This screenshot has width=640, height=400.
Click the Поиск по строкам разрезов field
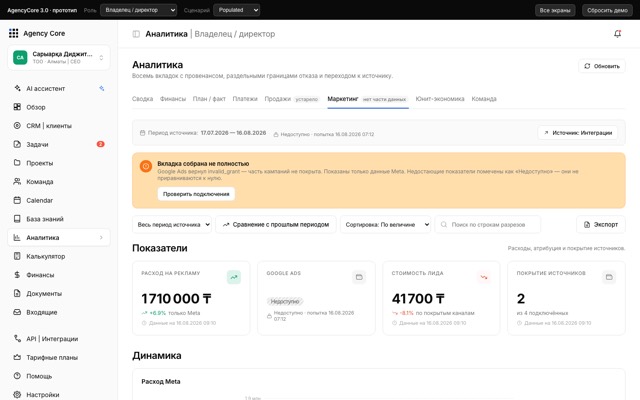pos(488,224)
